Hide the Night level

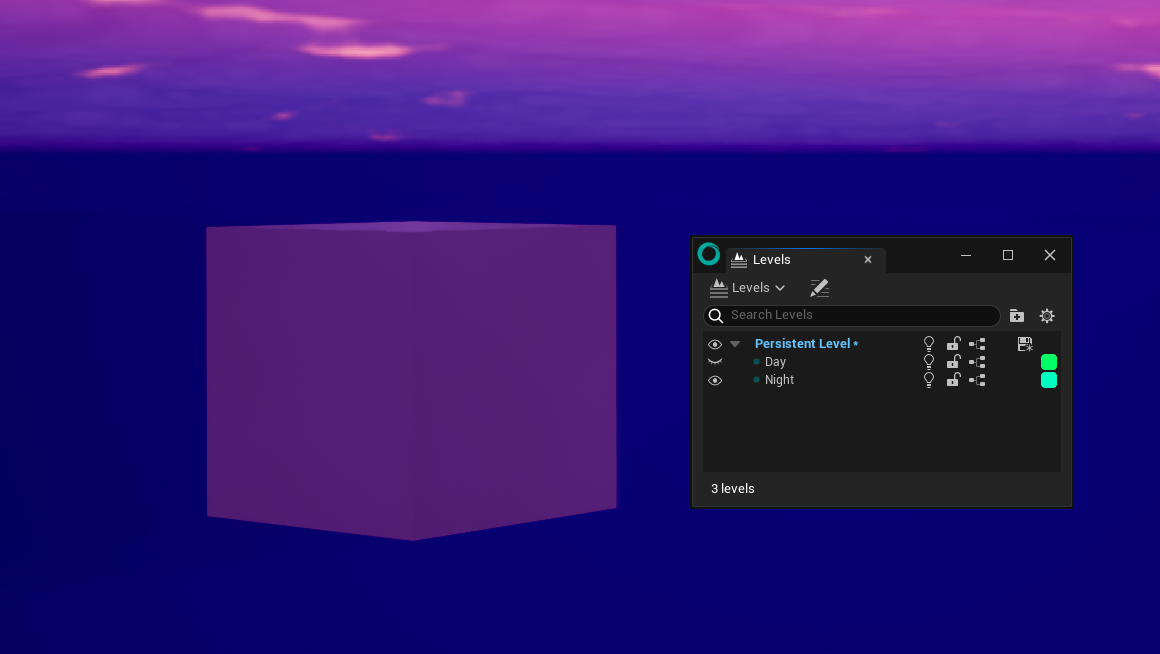click(x=714, y=379)
